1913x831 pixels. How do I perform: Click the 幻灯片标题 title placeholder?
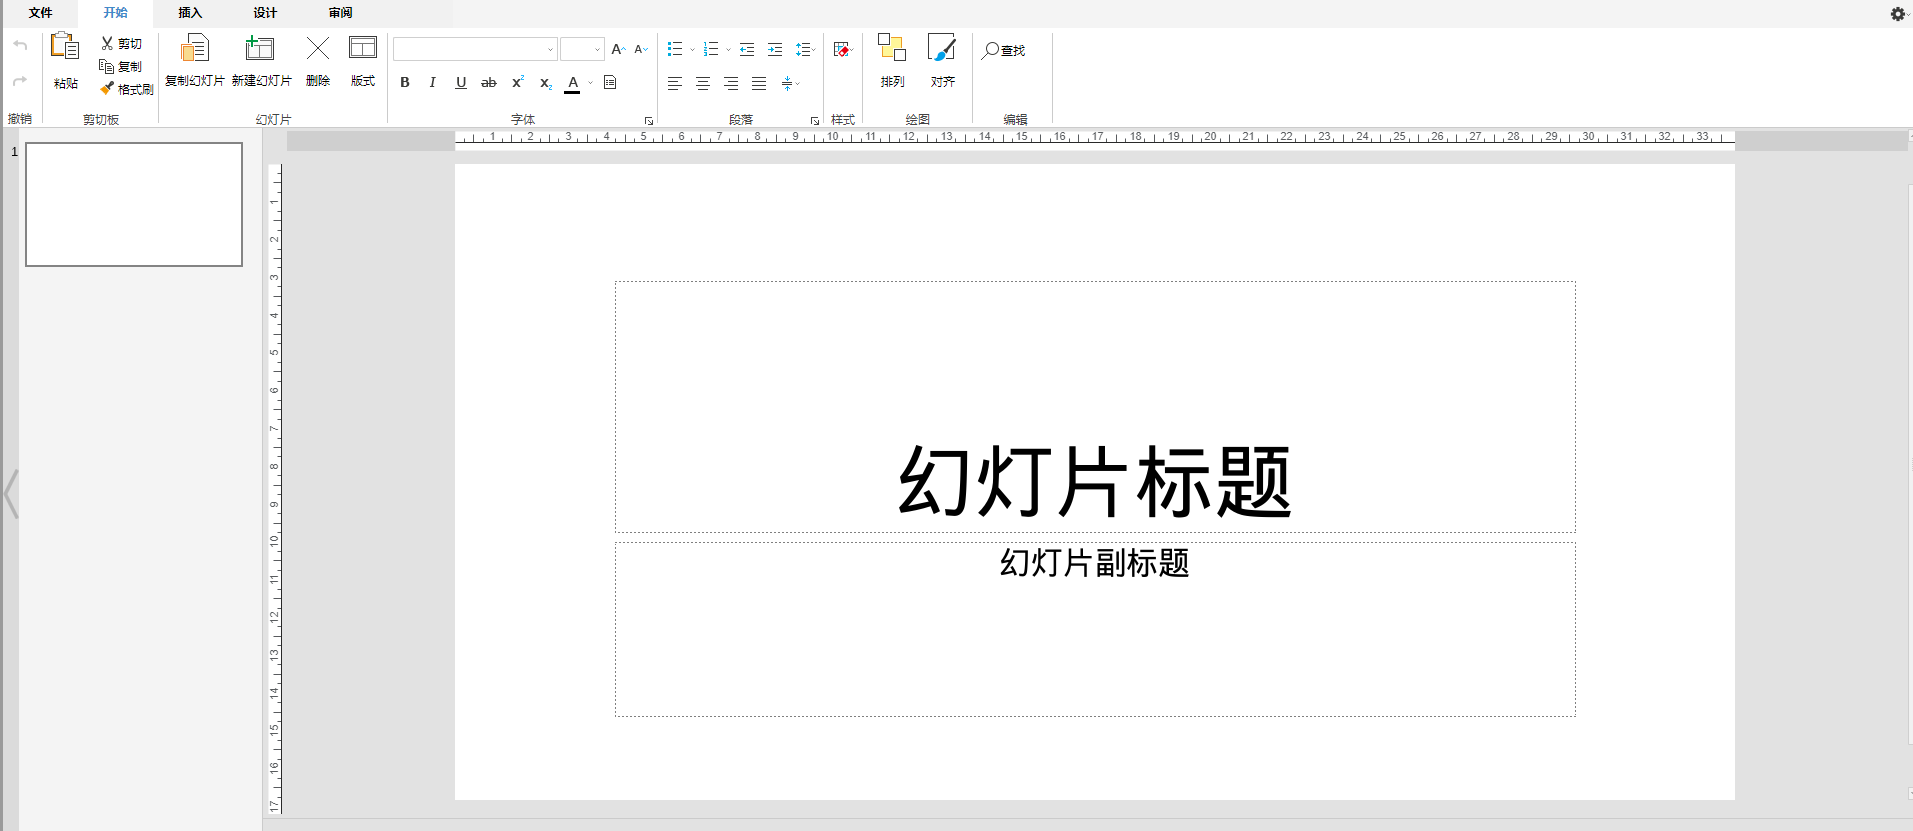[x=1095, y=407]
